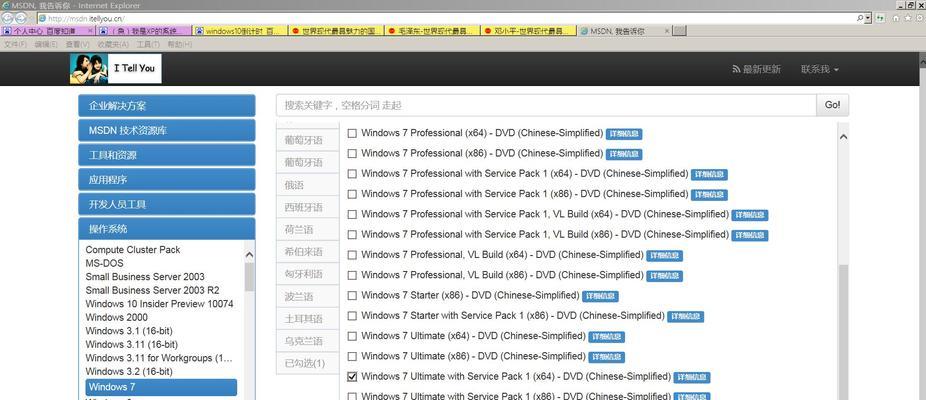Tick Professional with Service Pack 1 (x64) checkbox
The image size is (926, 400).
352,174
